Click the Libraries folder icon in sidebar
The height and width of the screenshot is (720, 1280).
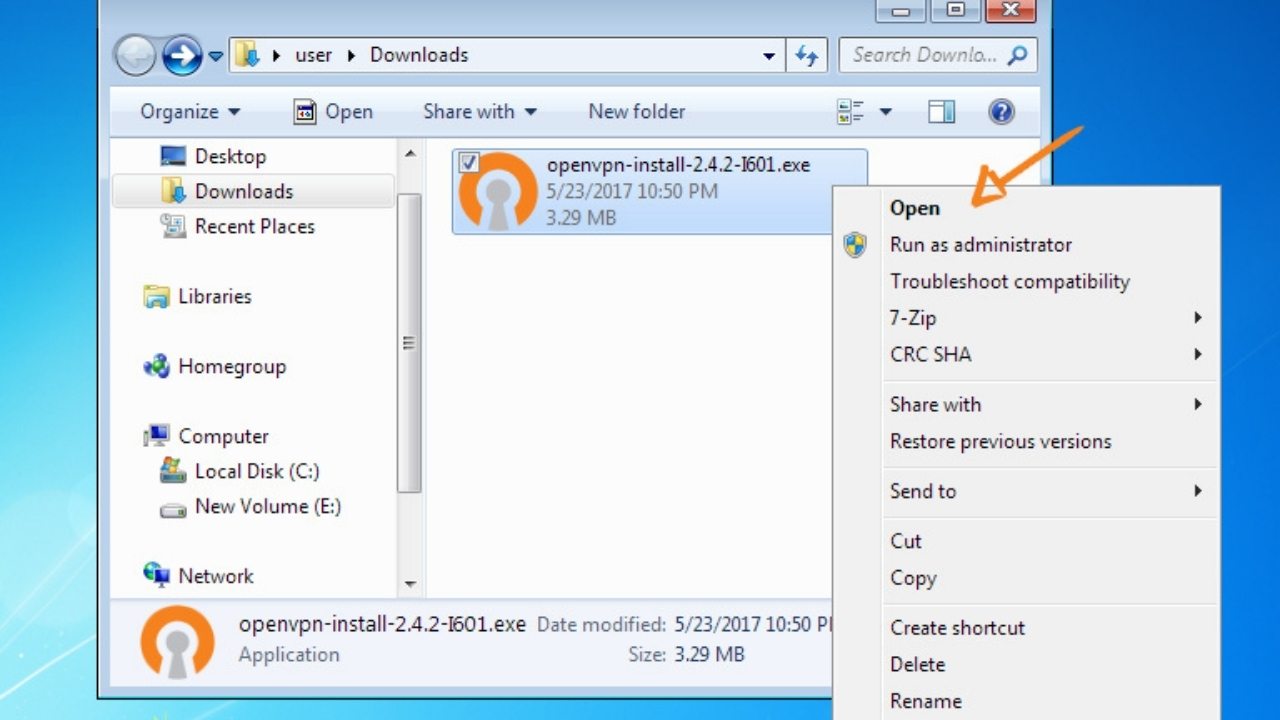pyautogui.click(x=156, y=296)
